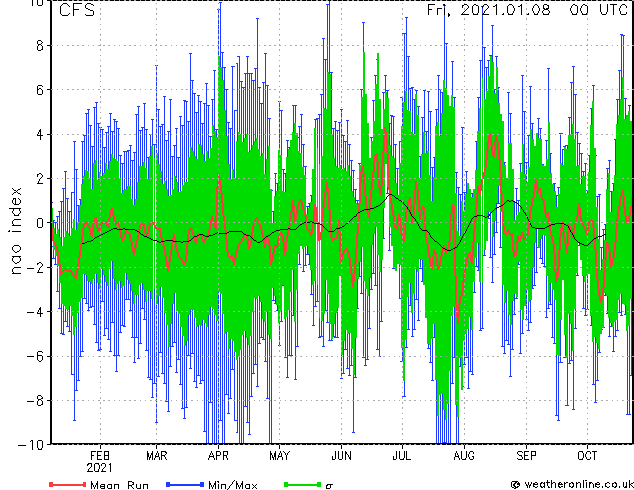This screenshot has height=490, width=634.
Task: Click the y-axis value 0
Action: coord(40,223)
